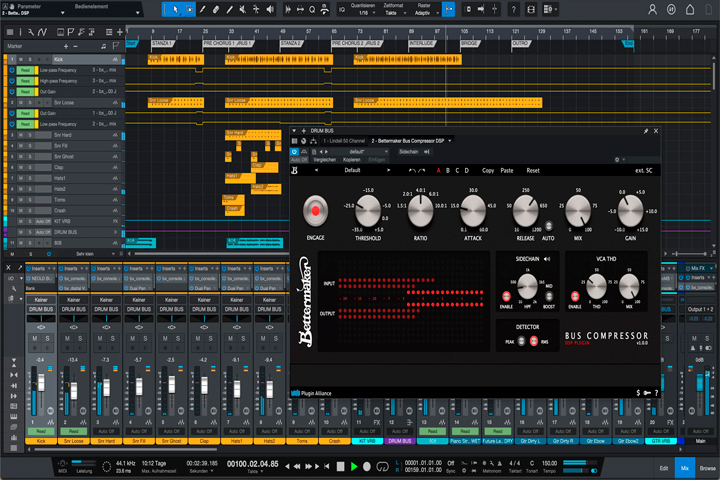Click Paste in the Bettermaker toolbar

tap(507, 170)
